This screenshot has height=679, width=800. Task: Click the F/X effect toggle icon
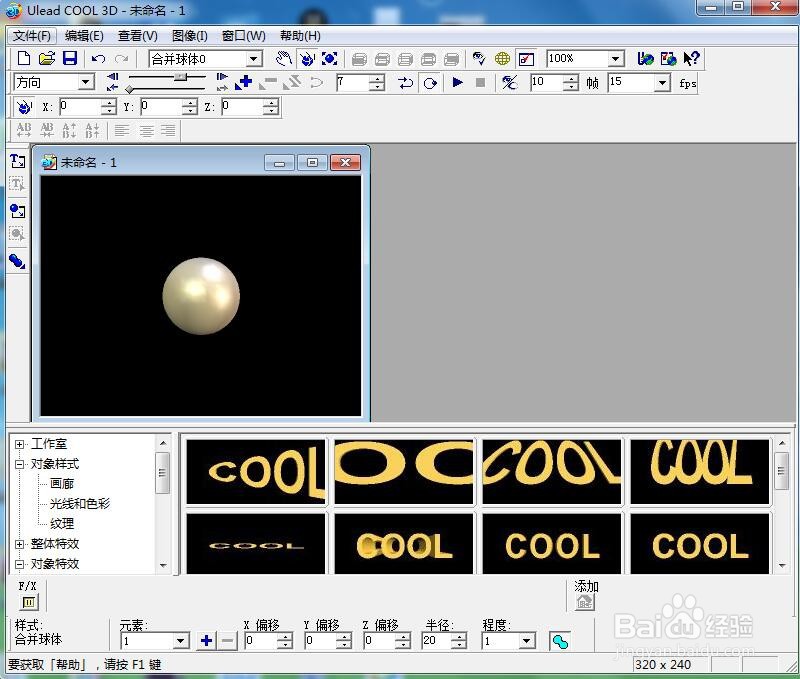29,602
